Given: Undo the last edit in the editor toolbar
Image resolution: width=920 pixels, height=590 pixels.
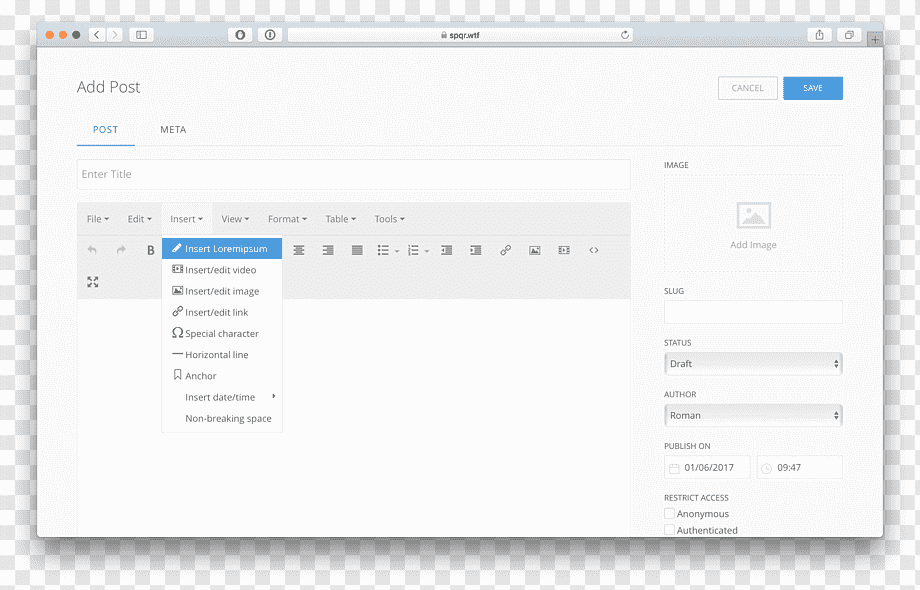Looking at the screenshot, I should (x=92, y=250).
